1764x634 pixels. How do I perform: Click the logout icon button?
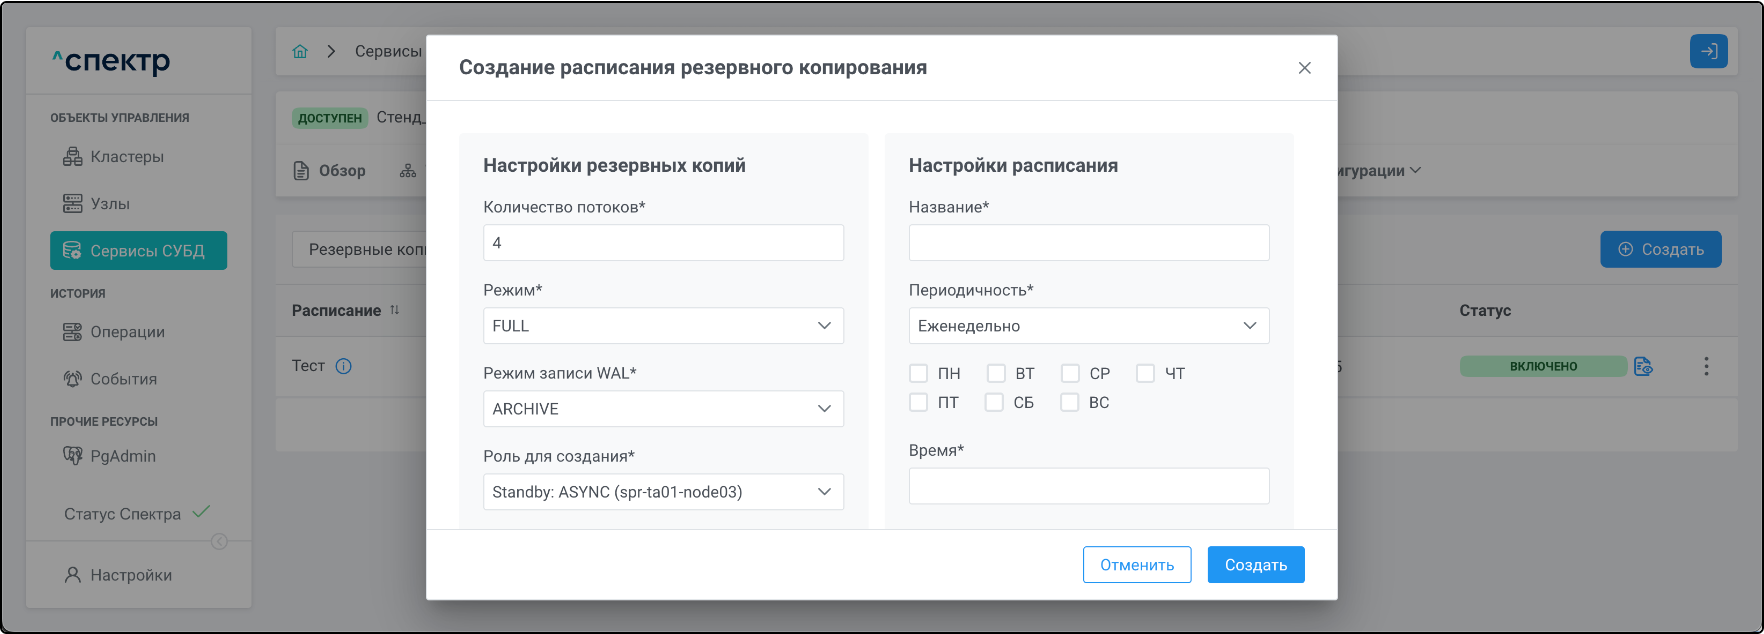tap(1708, 51)
